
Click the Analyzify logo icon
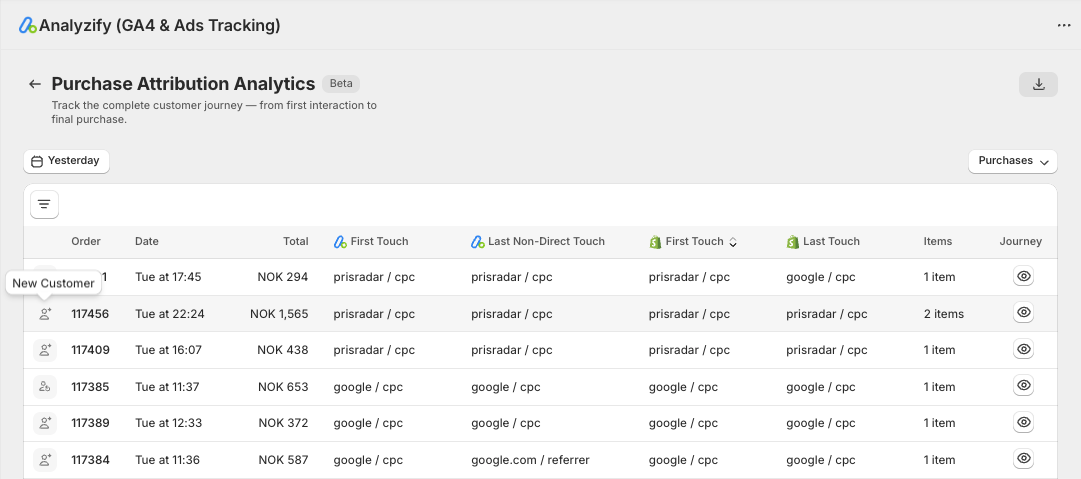(28, 26)
